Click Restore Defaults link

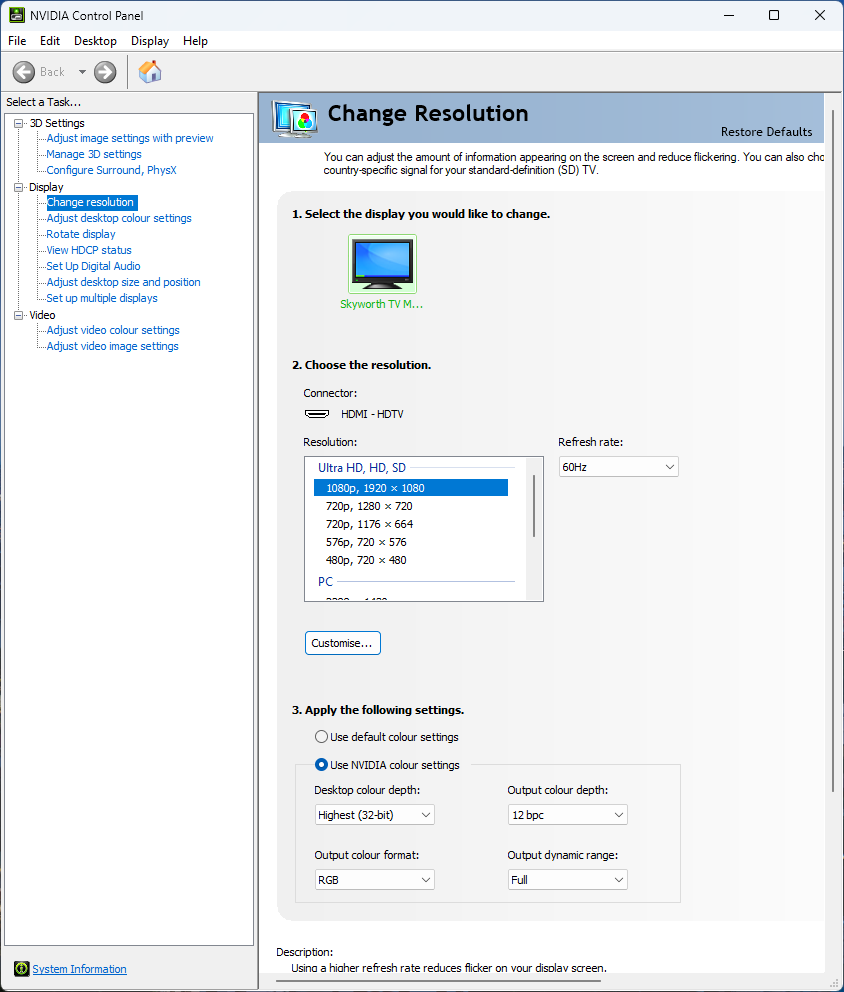point(766,132)
